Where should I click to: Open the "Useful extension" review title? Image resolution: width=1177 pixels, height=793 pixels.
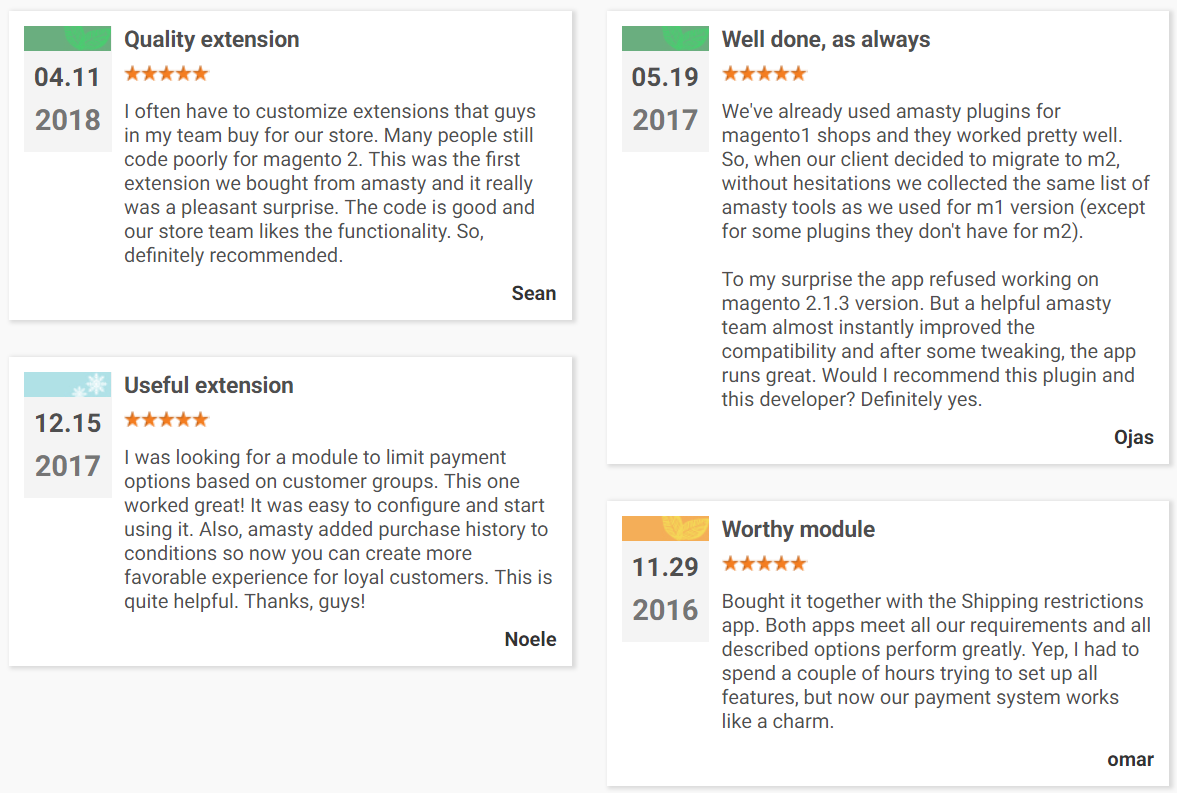click(208, 386)
